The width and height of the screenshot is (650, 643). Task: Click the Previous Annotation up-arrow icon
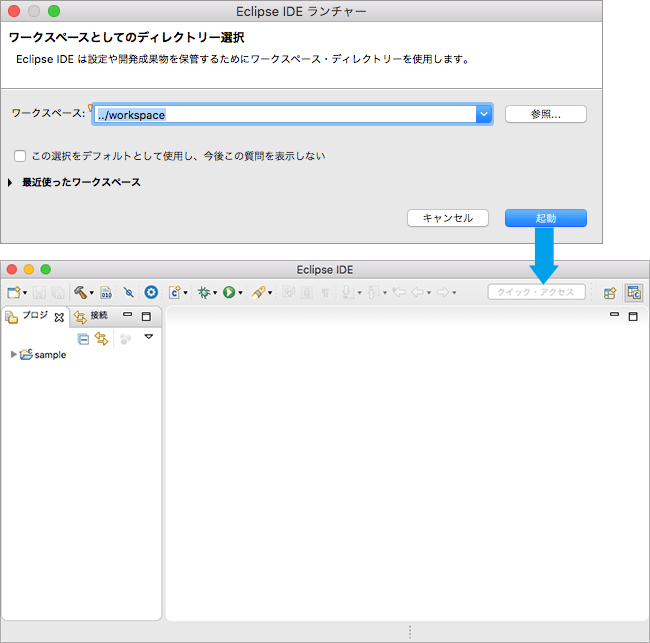point(372,293)
